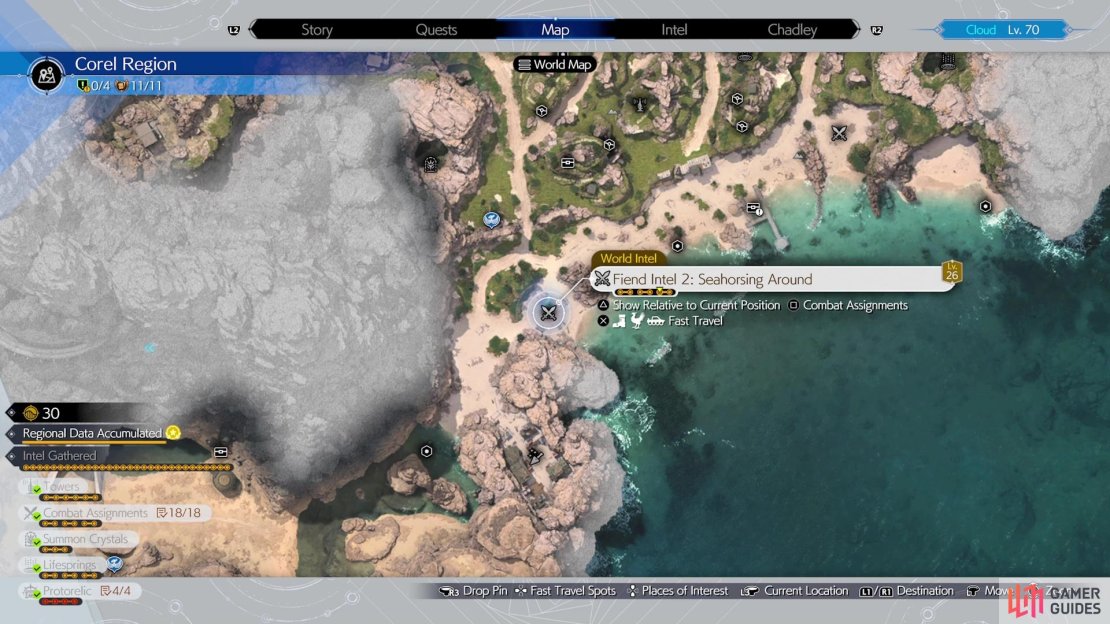Click the Fiend Intel 2 progress pips

click(x=644, y=292)
